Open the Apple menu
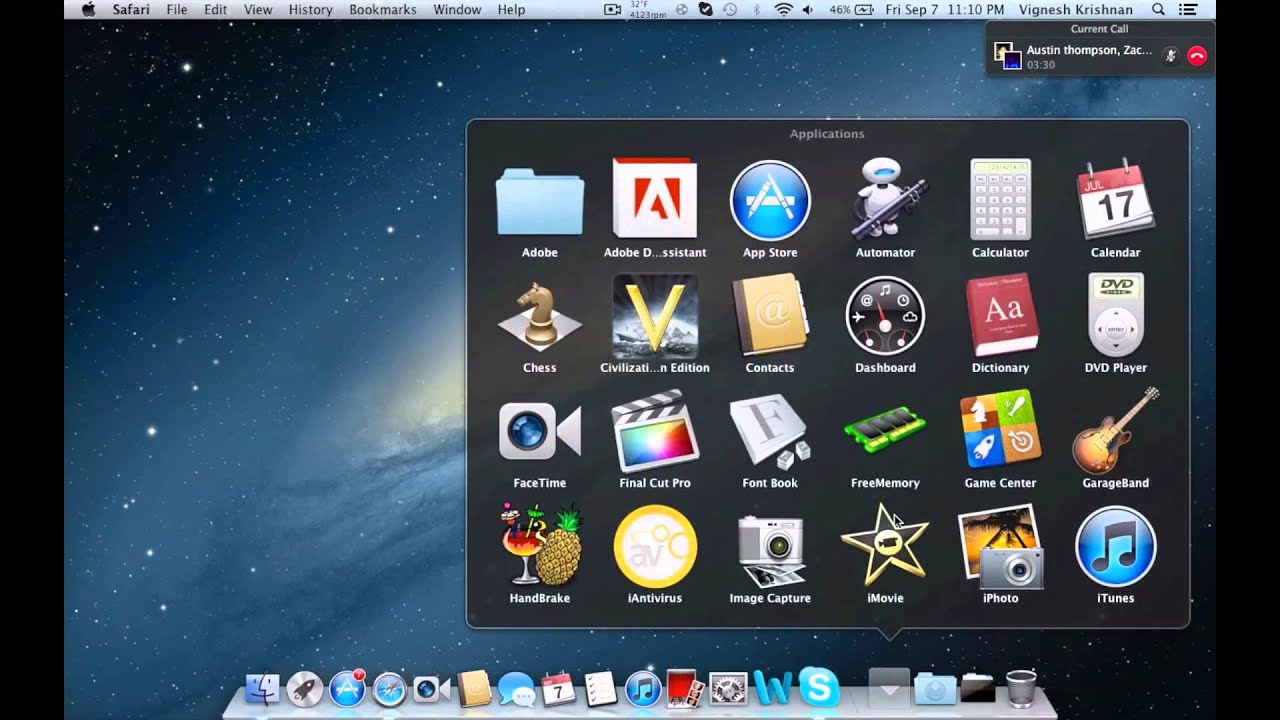 click(88, 9)
